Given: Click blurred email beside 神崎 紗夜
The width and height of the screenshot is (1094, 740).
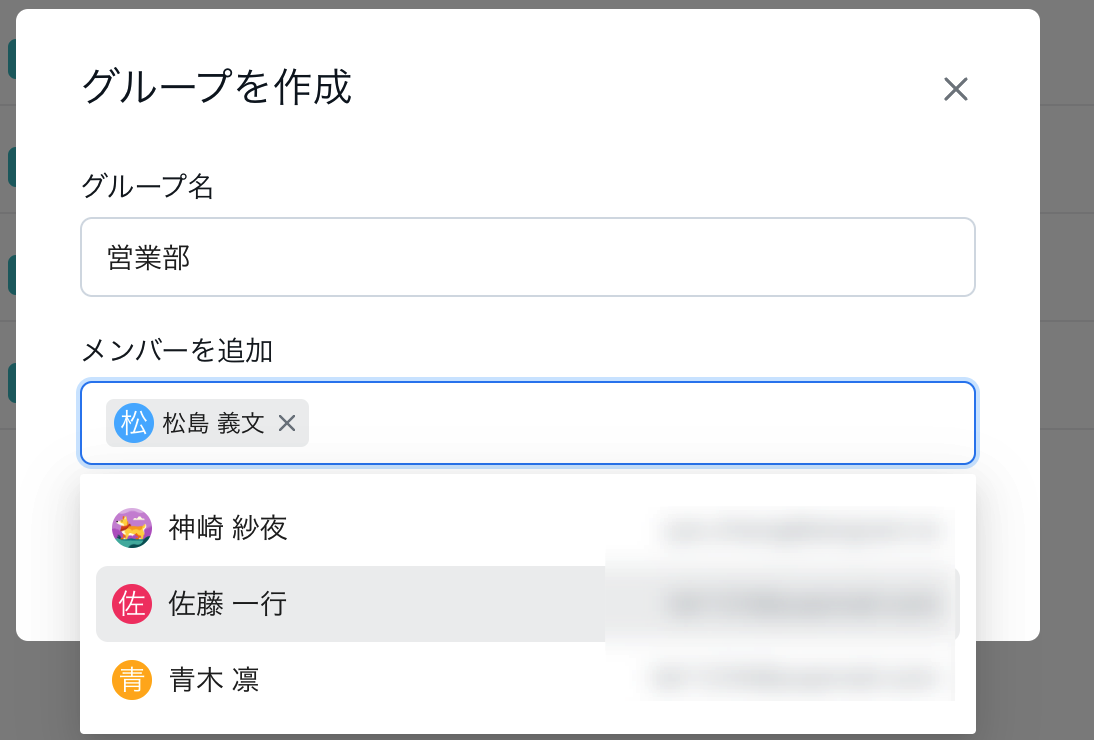Looking at the screenshot, I should (x=801, y=531).
